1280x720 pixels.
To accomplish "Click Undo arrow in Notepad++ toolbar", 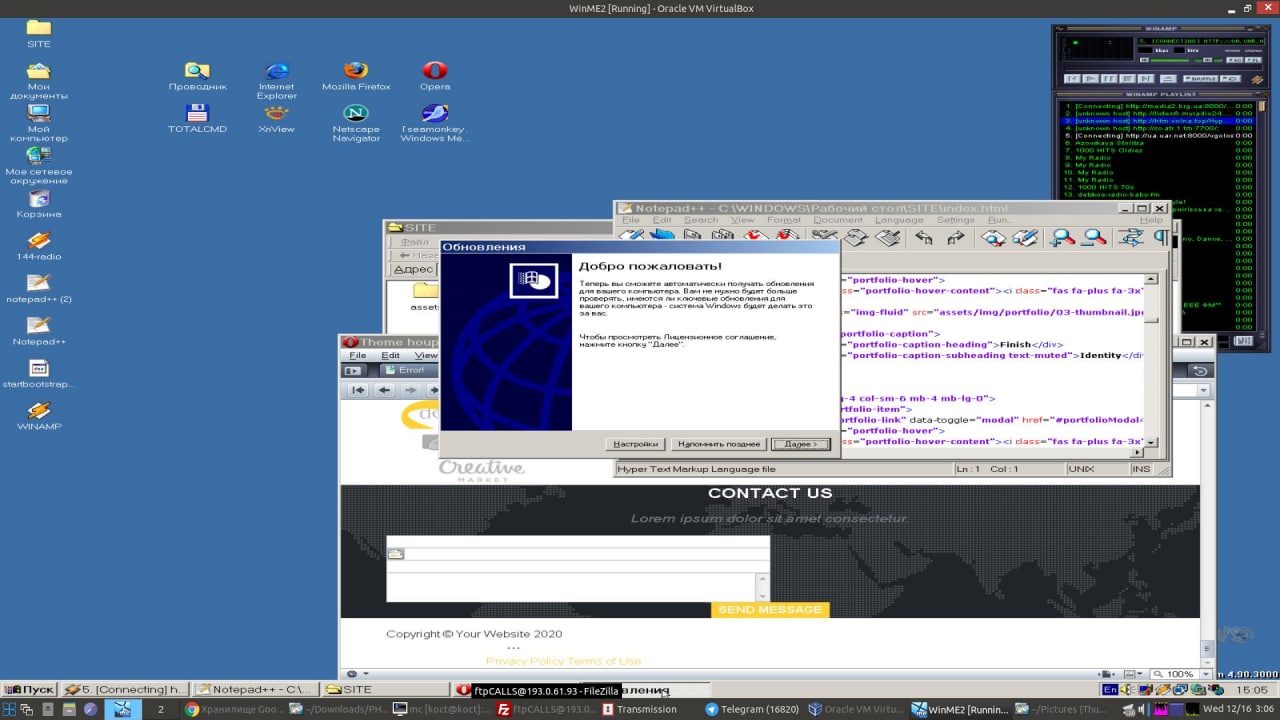I will [x=924, y=238].
